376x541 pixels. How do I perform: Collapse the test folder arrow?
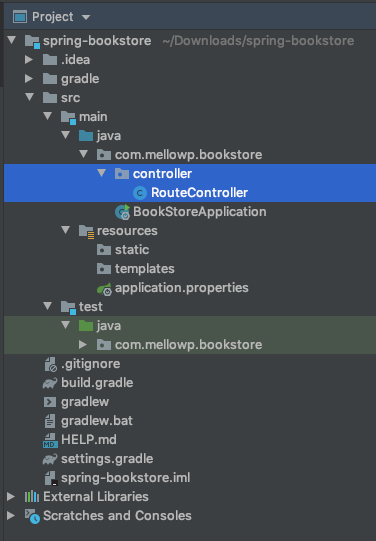(48, 306)
